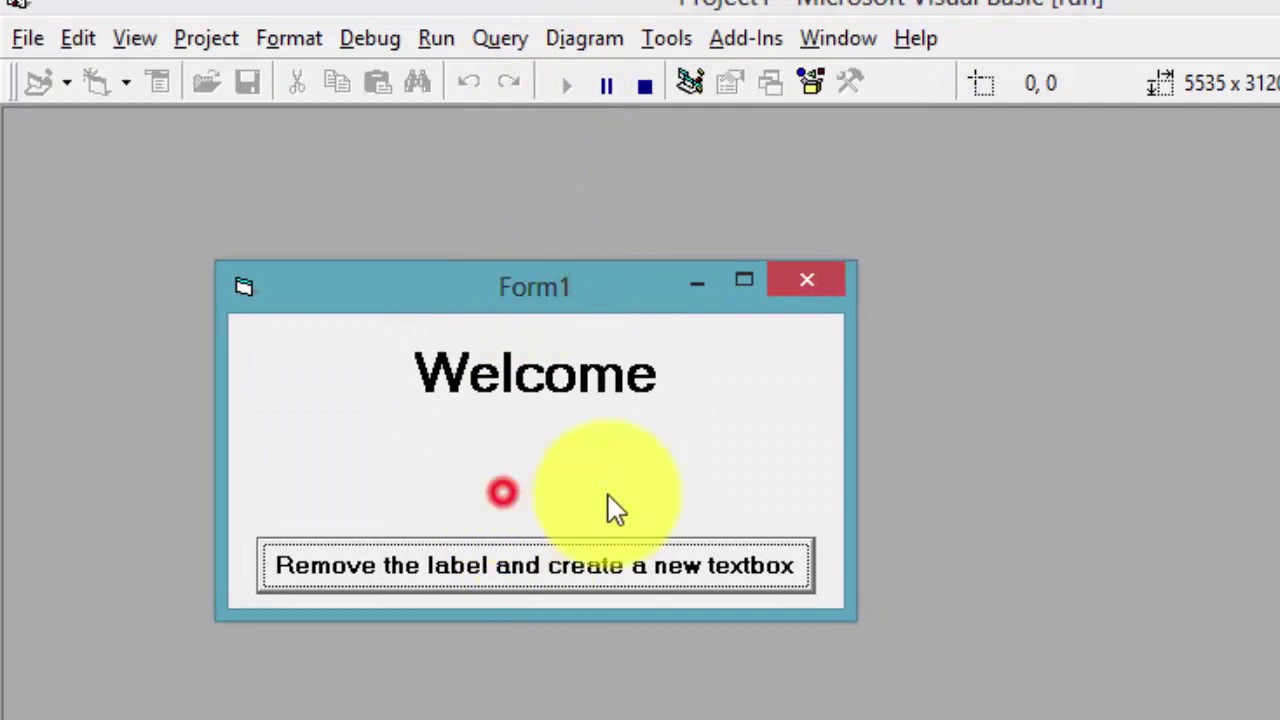Click the Form1 window system icon

pyautogui.click(x=244, y=287)
